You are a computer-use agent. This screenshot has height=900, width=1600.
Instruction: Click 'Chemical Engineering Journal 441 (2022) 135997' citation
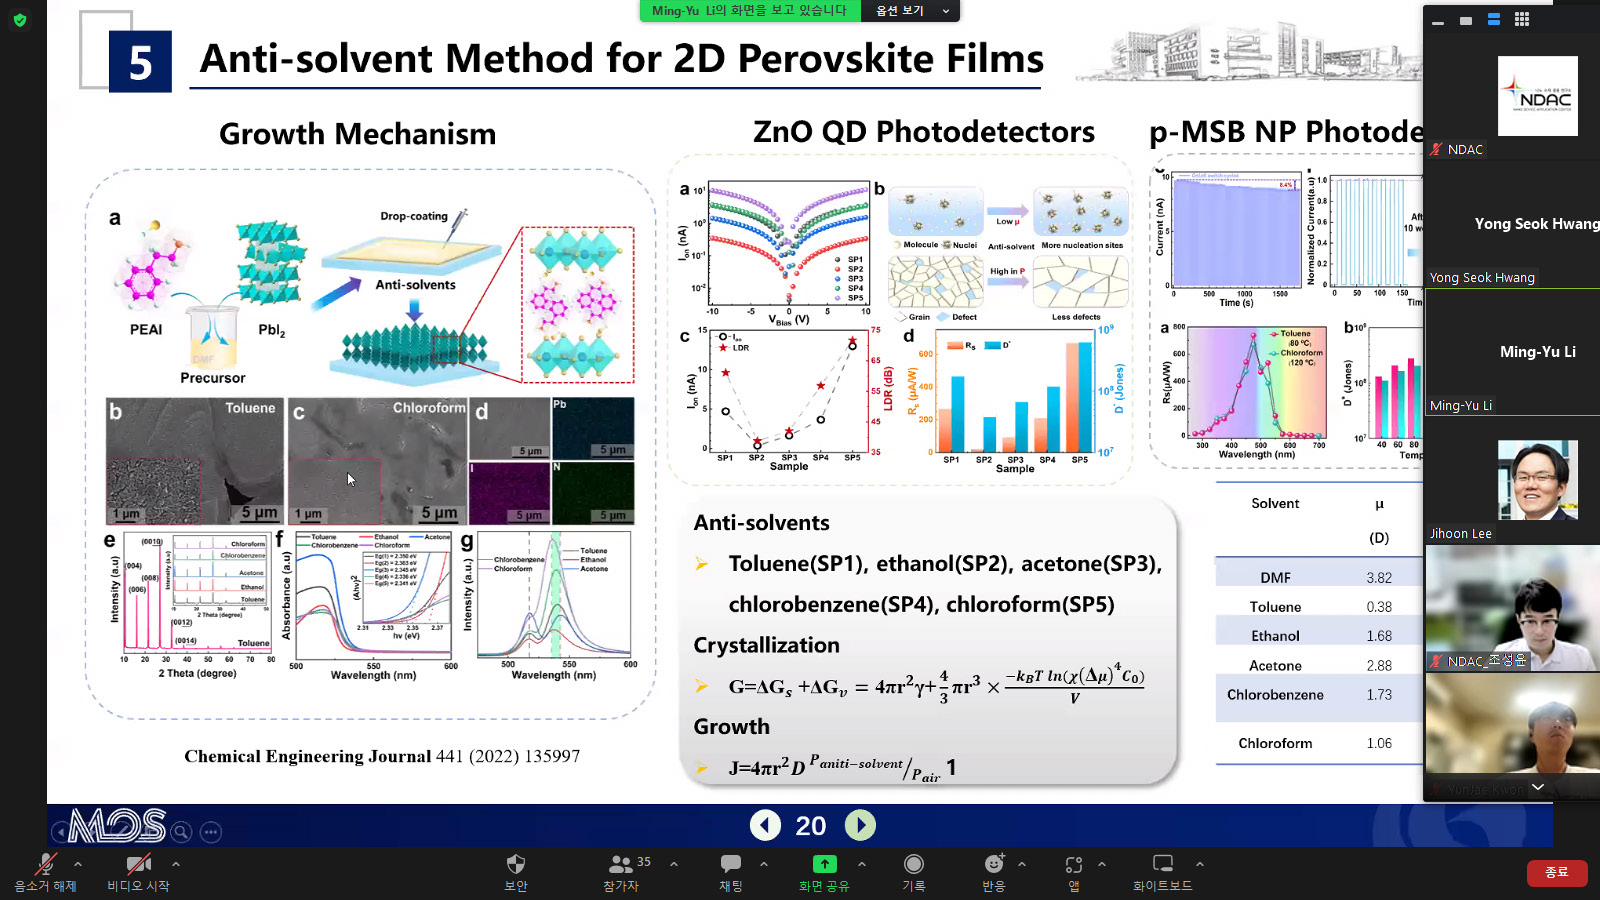tap(382, 756)
